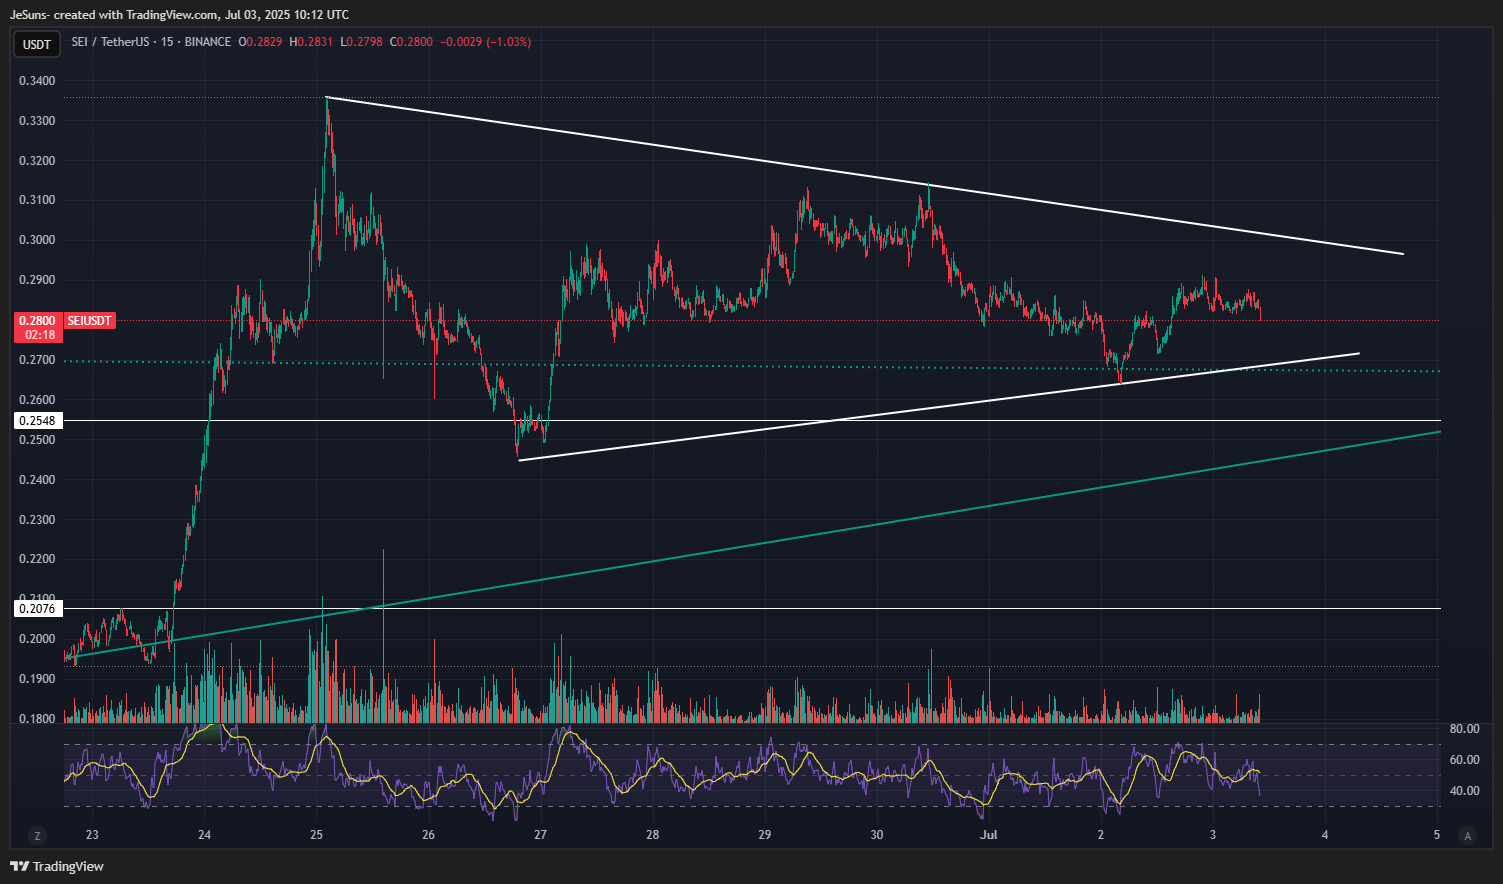Image resolution: width=1503 pixels, height=884 pixels.
Task: Click the 0.2076 horizontal line price label
Action: (x=37, y=608)
